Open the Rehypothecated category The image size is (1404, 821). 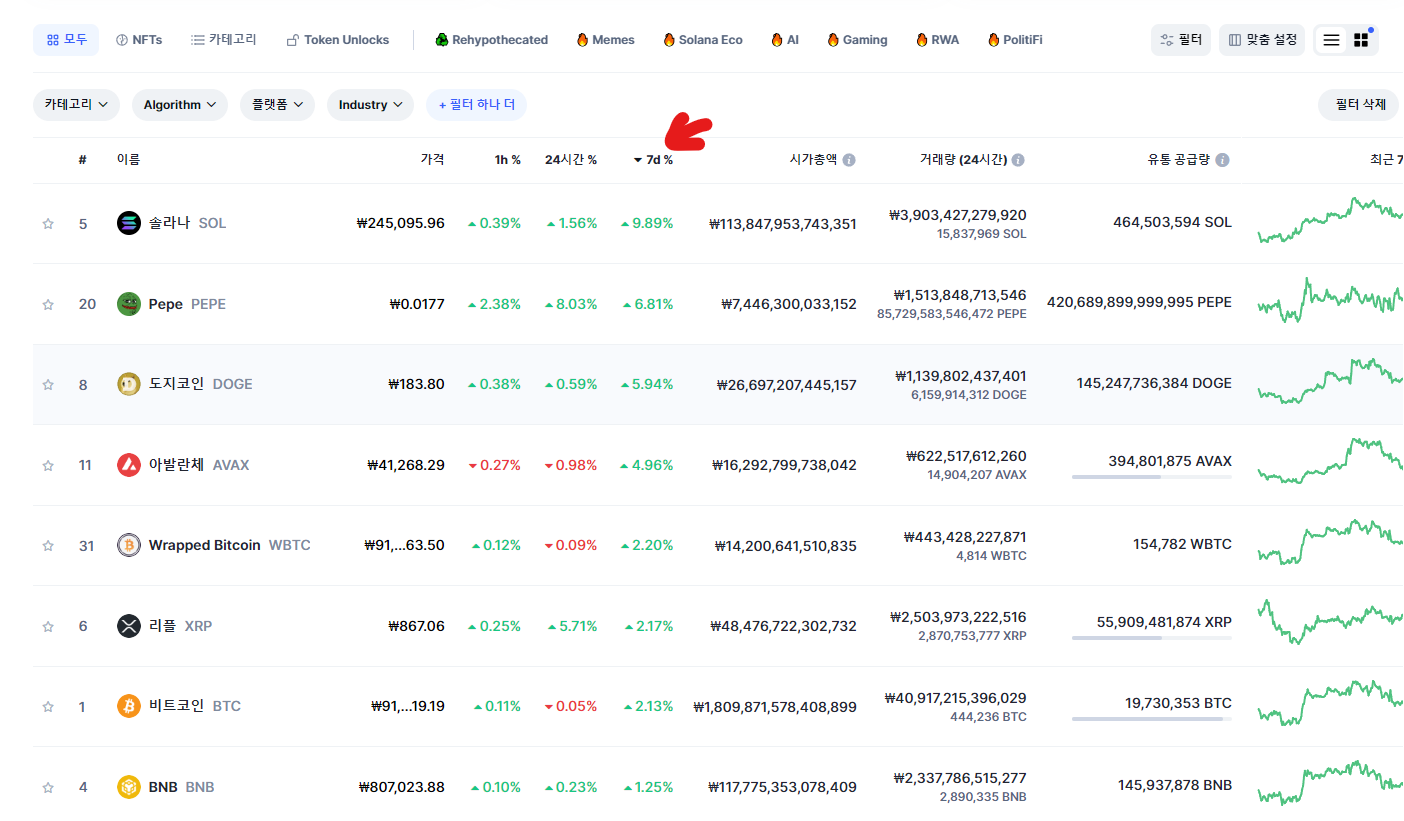[x=491, y=40]
